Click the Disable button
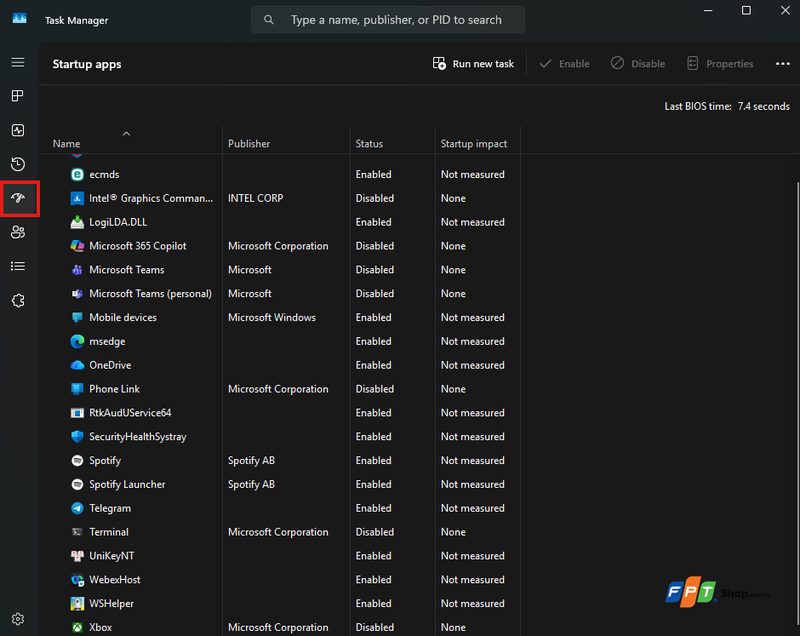Screen dimensions: 800x636 (x=638, y=64)
